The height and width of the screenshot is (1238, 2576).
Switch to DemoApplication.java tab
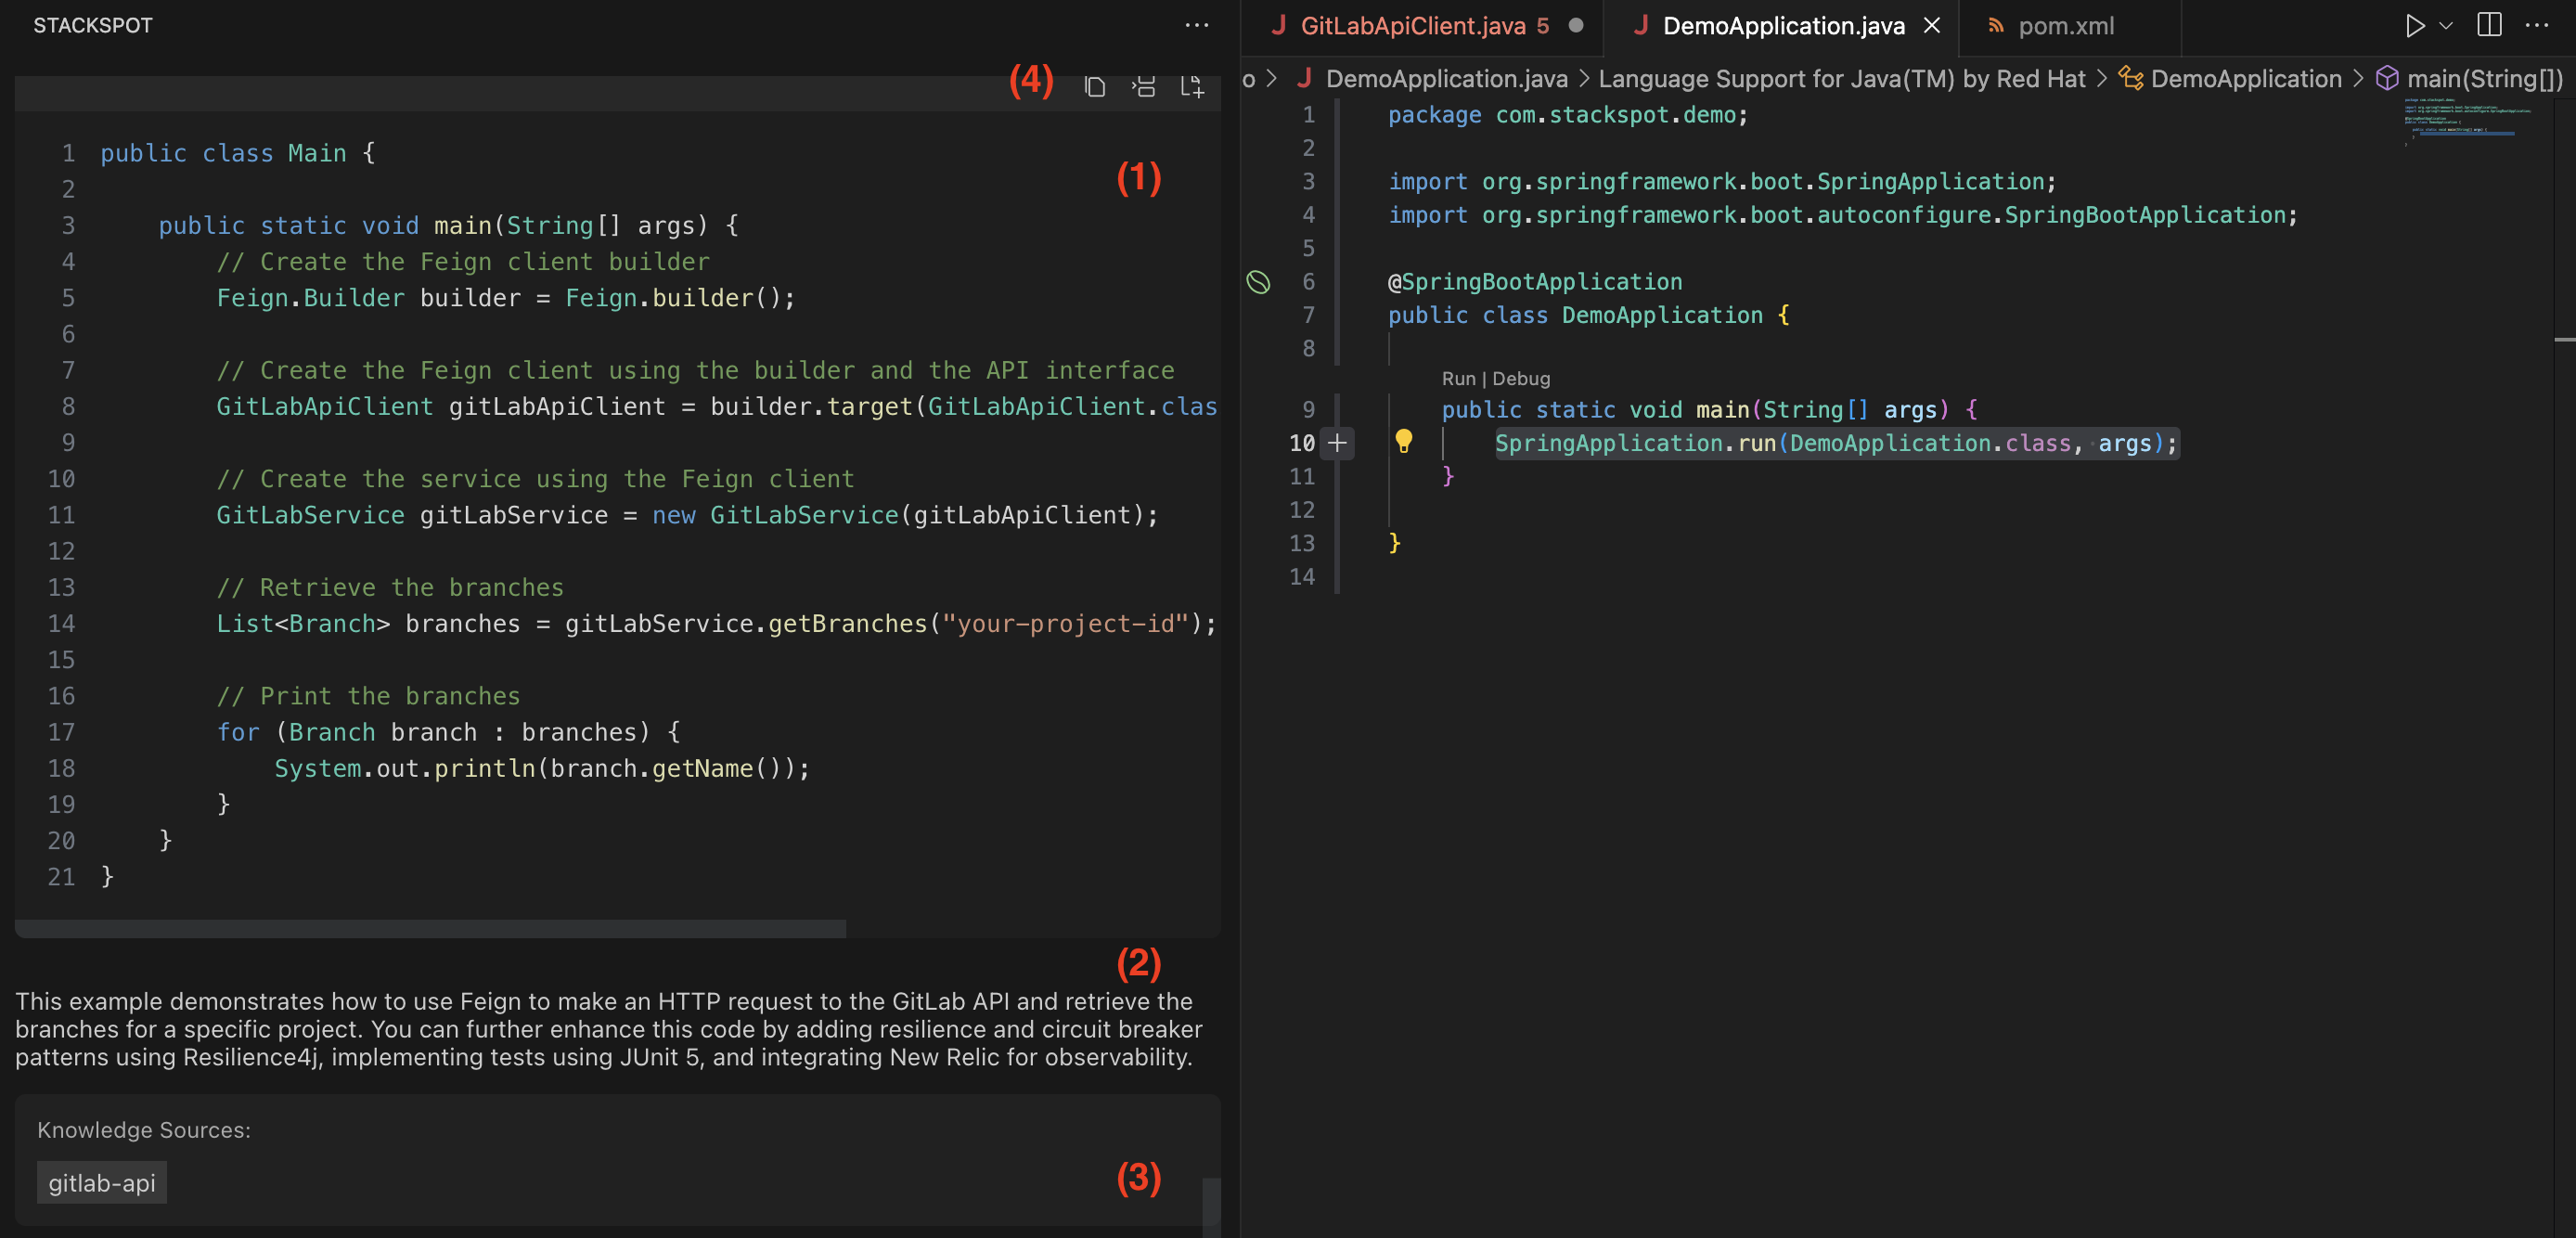(x=1781, y=26)
